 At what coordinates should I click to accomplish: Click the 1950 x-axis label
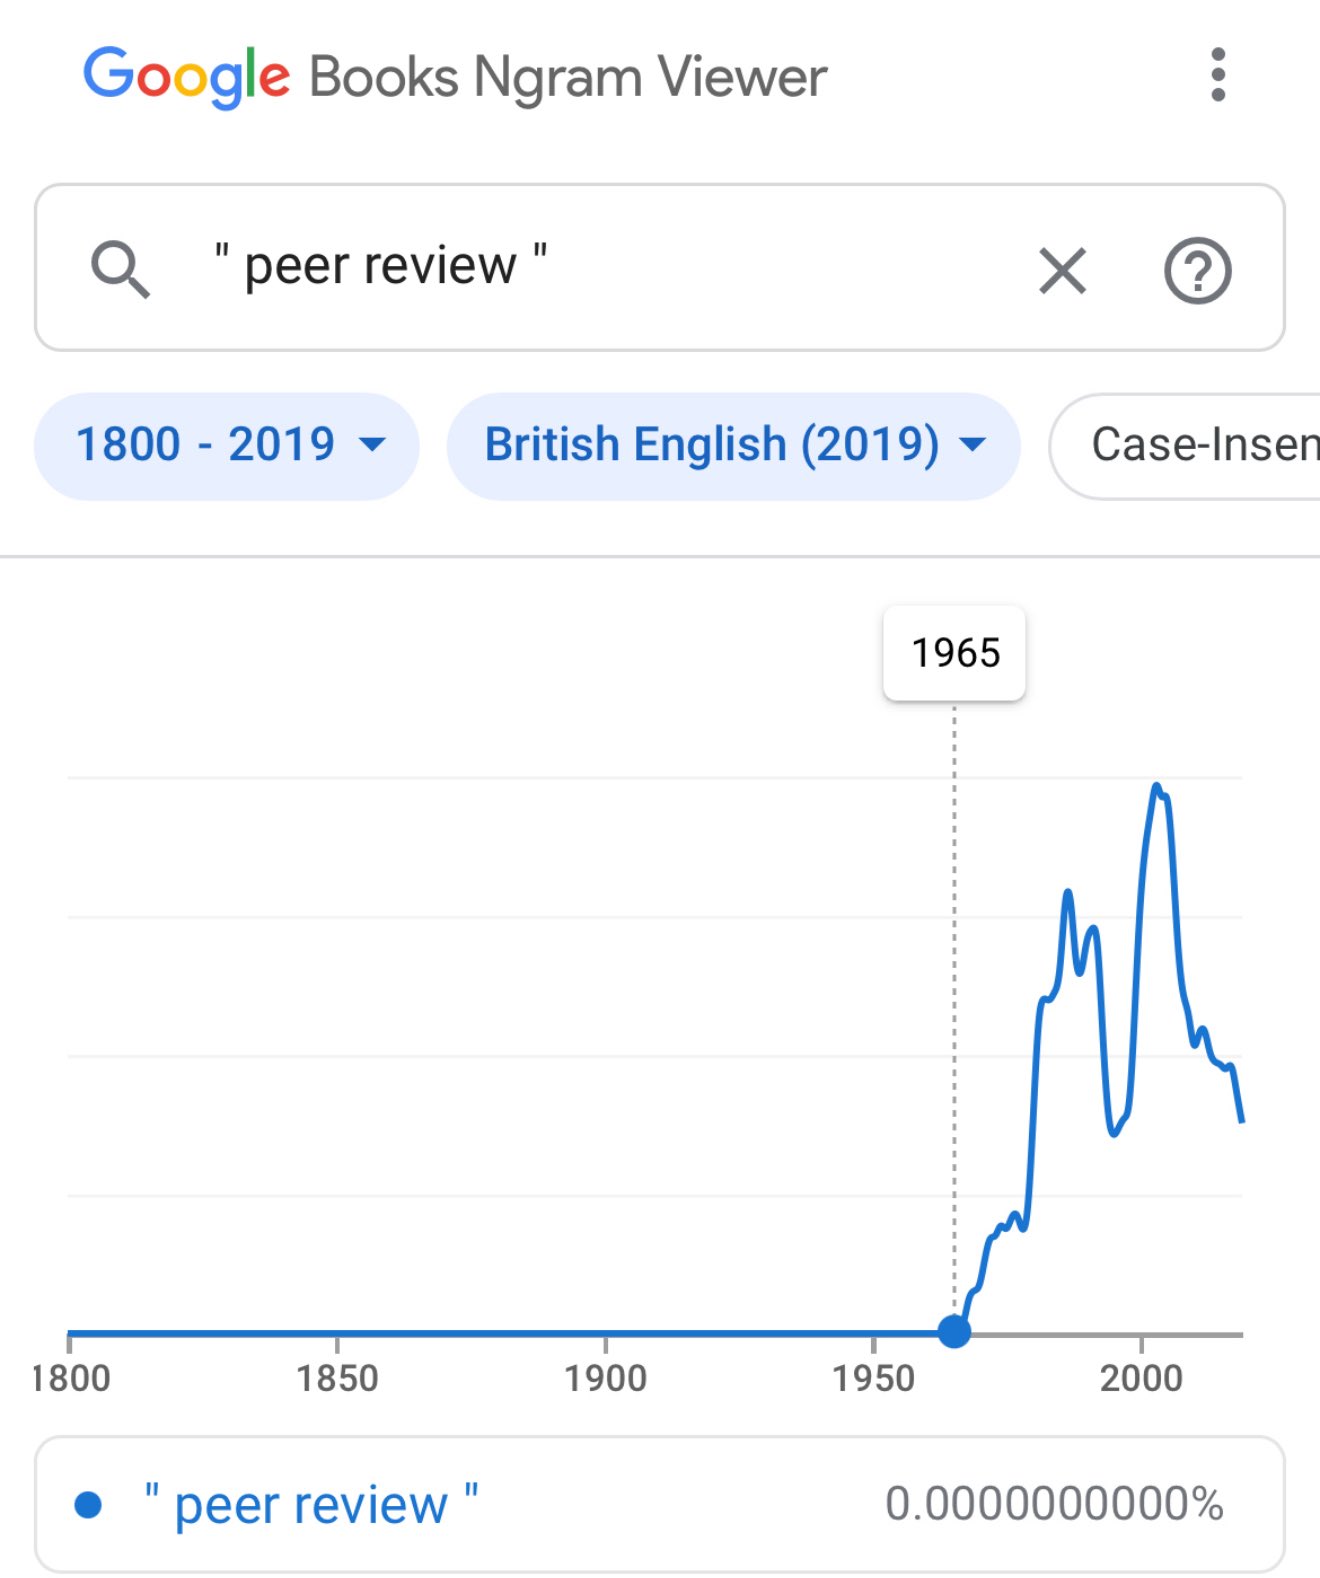(x=873, y=1378)
